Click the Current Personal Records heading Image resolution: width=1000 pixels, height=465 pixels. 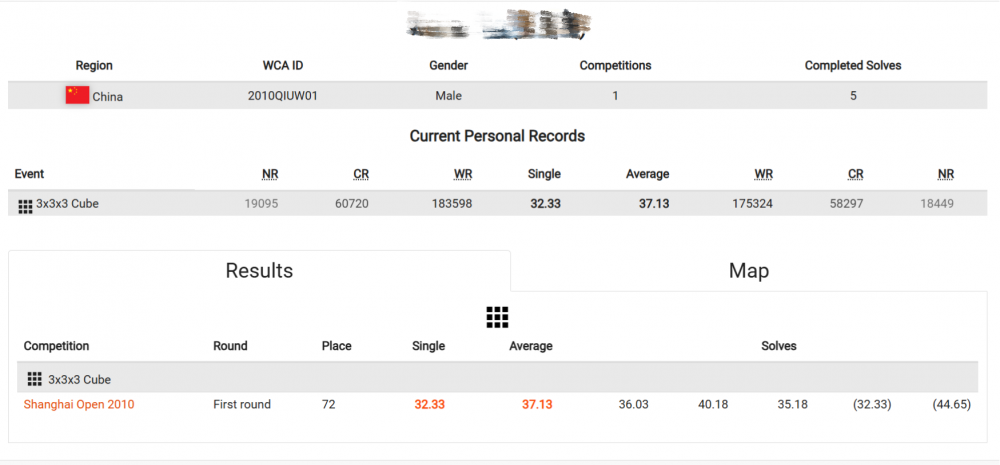tap(497, 136)
